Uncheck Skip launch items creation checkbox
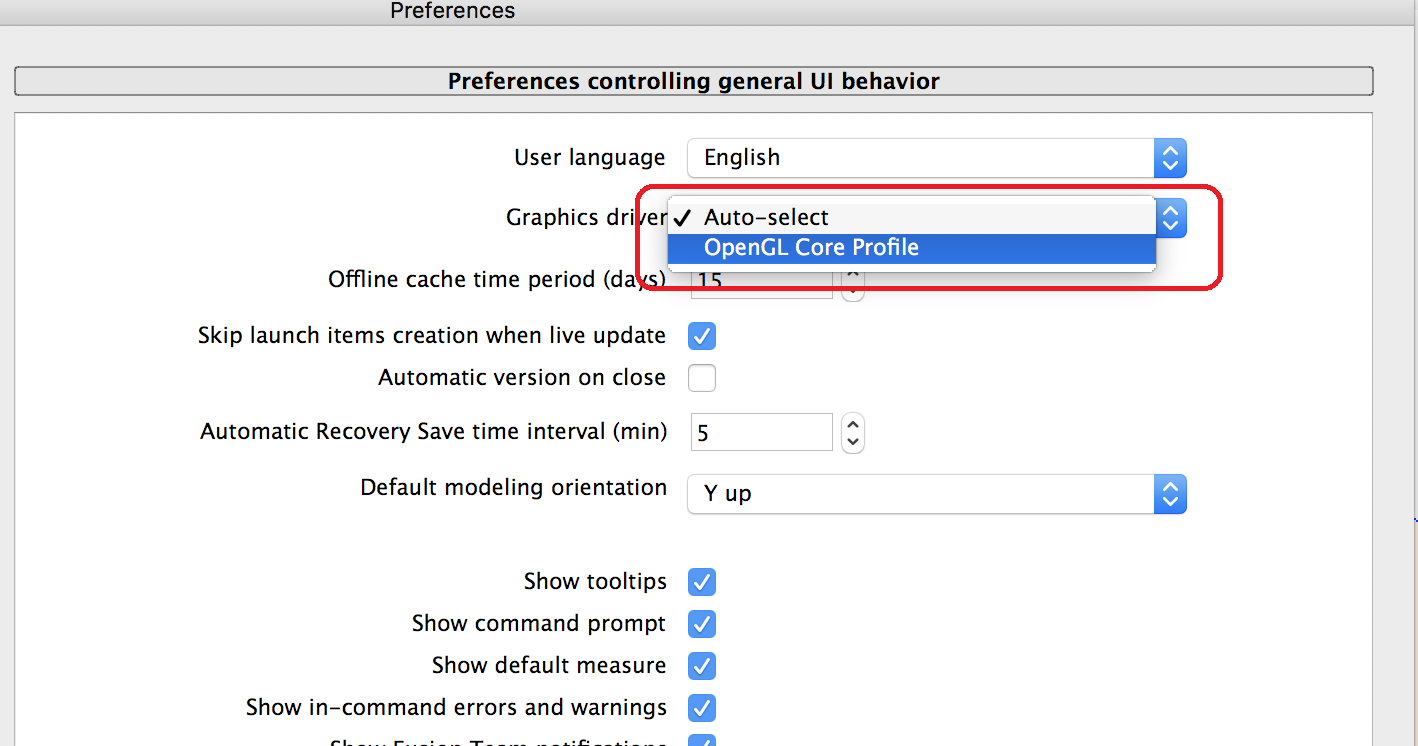 point(702,336)
